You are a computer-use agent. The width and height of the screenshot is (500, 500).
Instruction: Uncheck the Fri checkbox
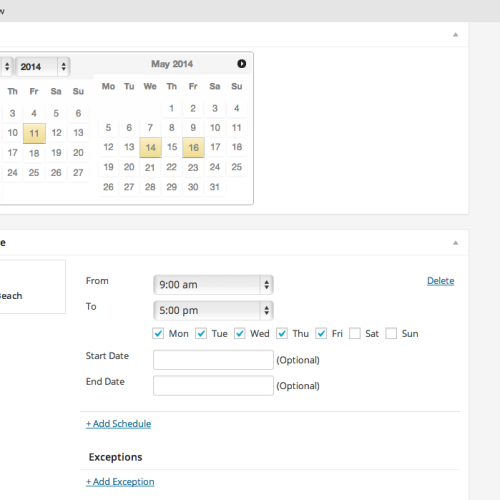pos(321,333)
